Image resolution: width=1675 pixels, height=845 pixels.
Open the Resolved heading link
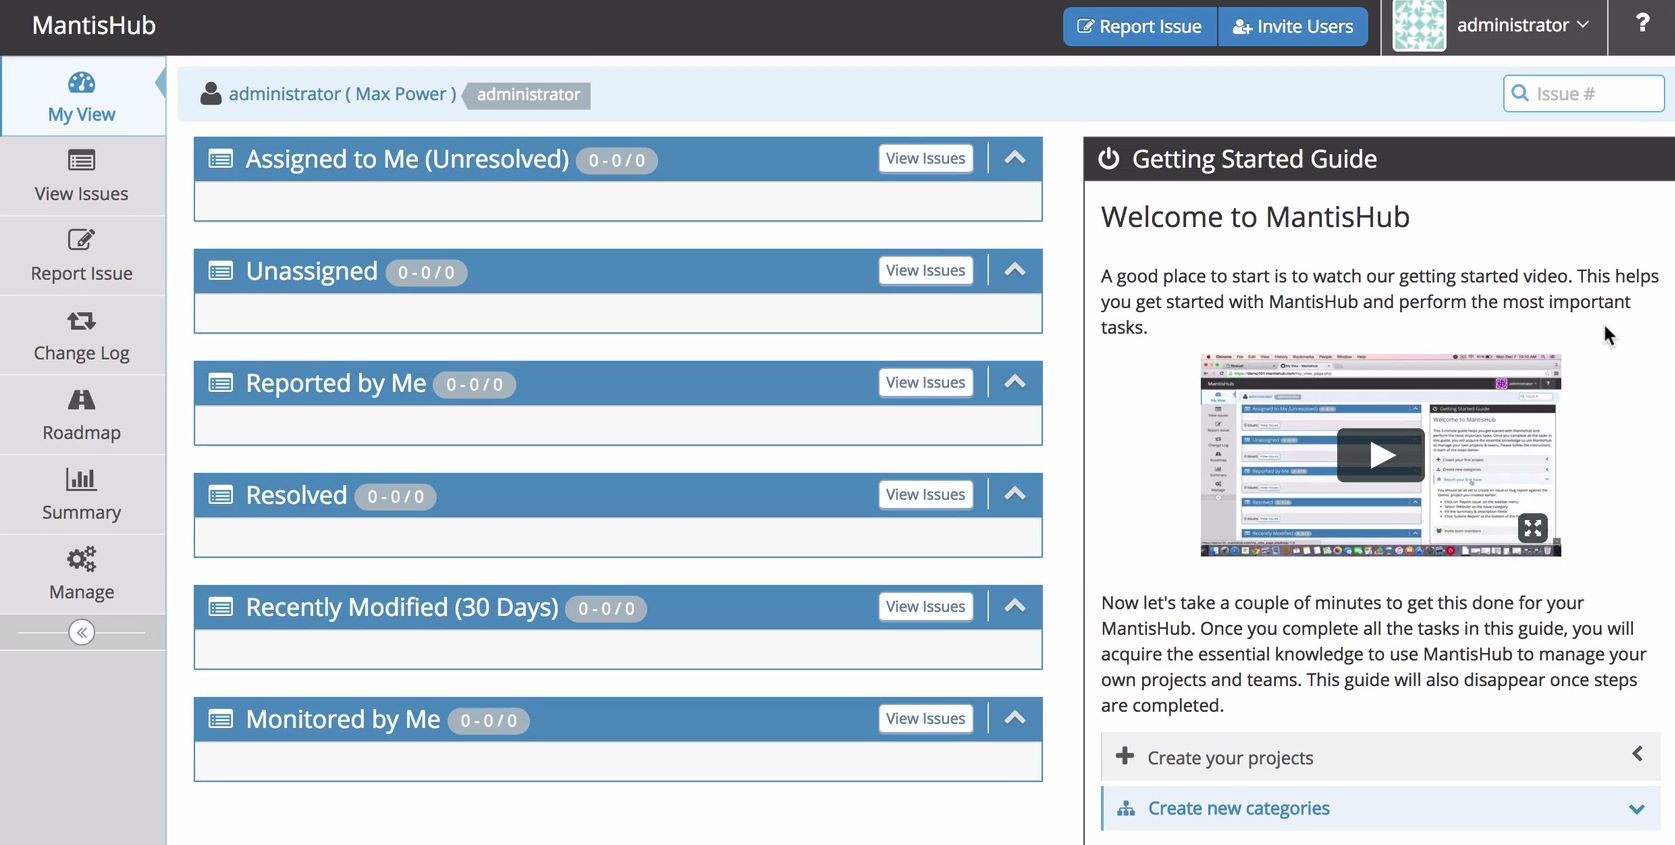[x=297, y=495]
